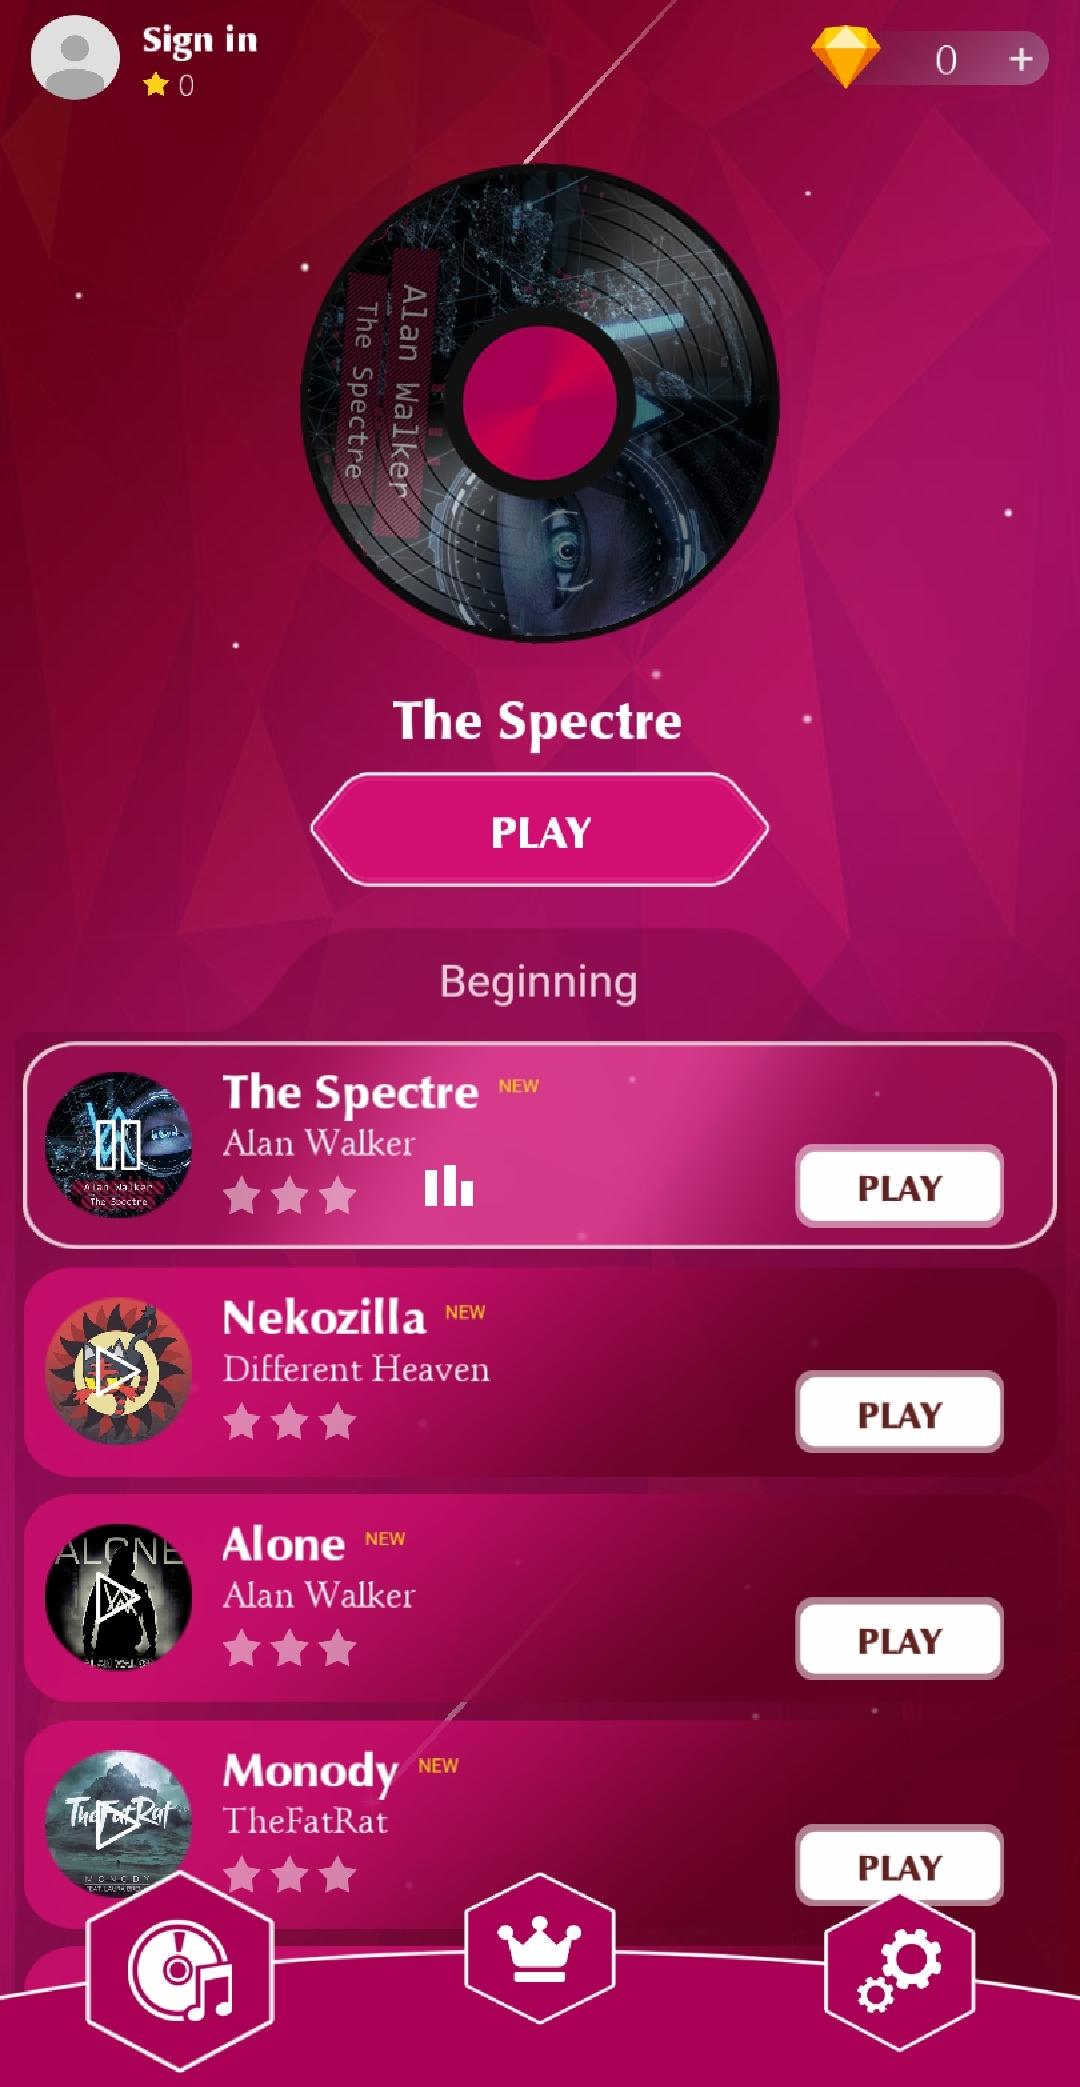Pause The Spectre preview on its thumbnail
Screen dimensions: 1080x2087
[x=118, y=1145]
